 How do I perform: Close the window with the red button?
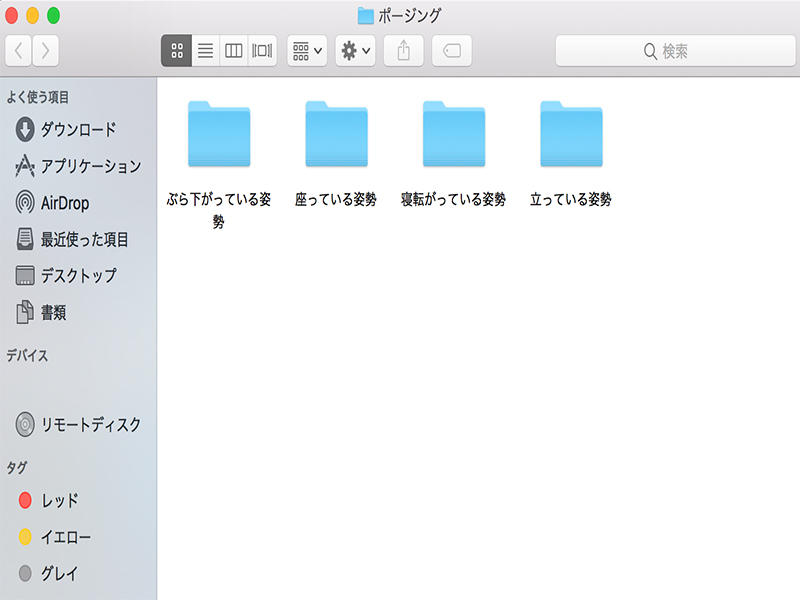coord(11,16)
